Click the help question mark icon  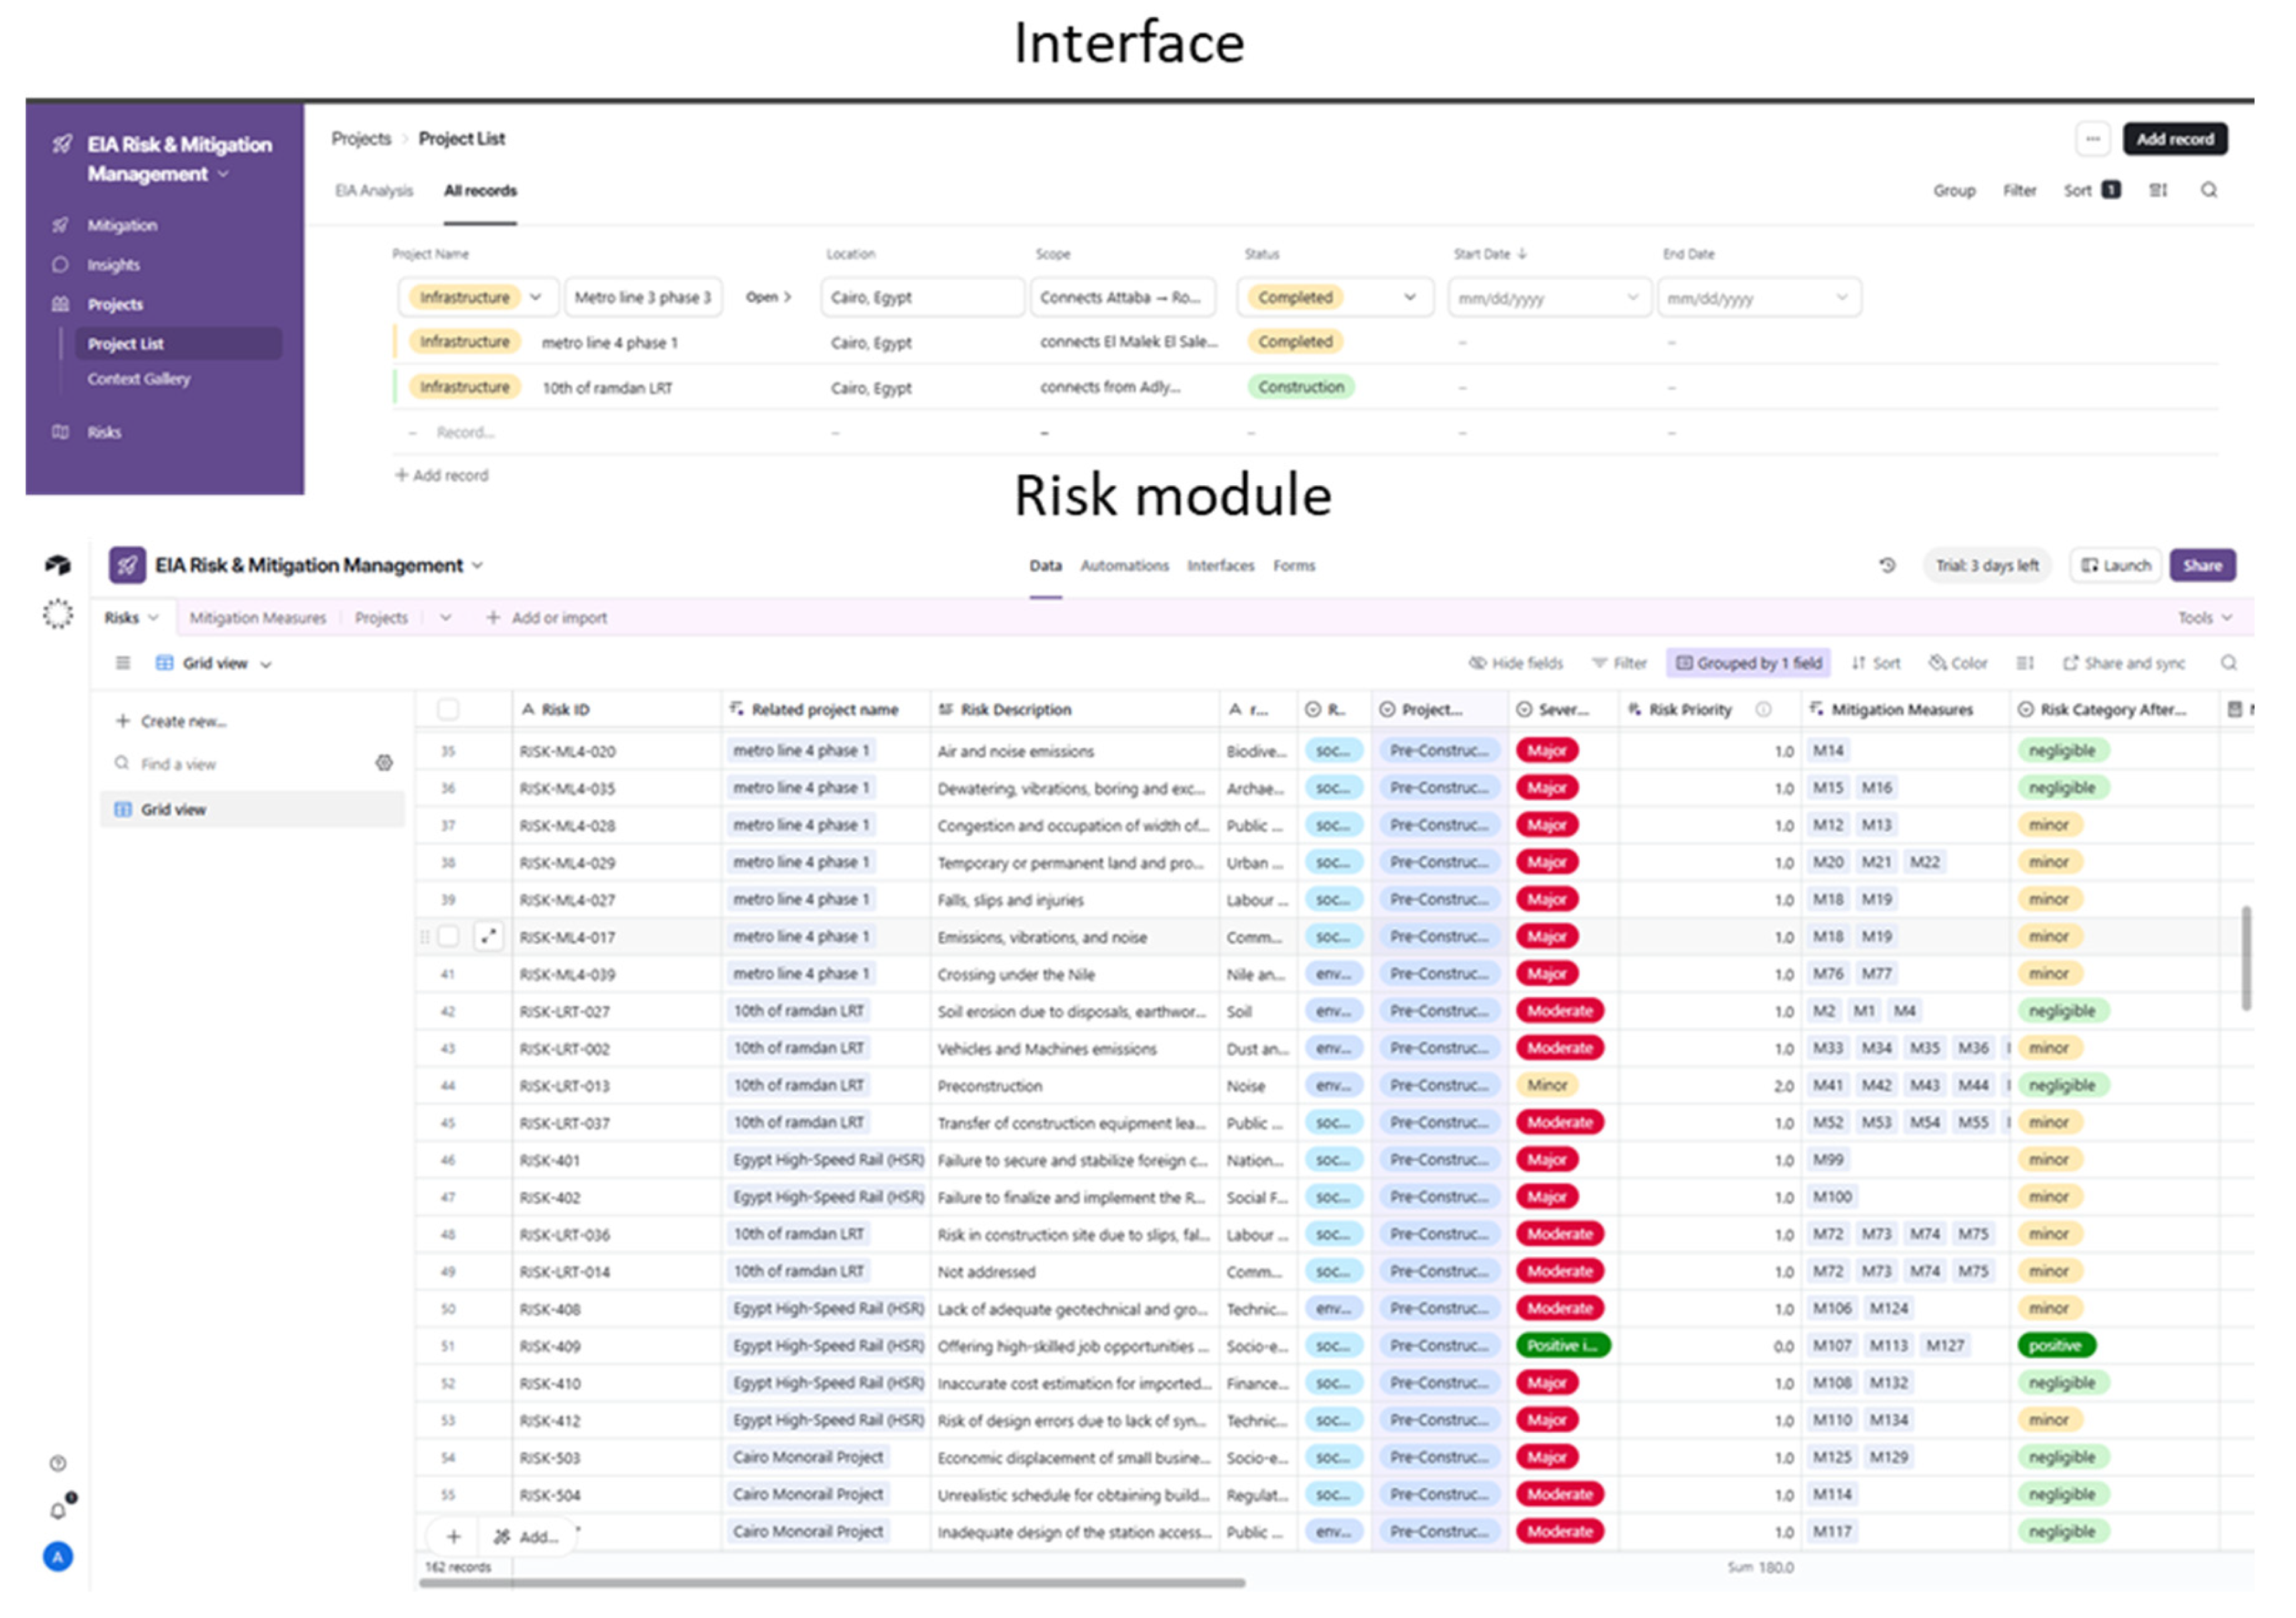58,1463
